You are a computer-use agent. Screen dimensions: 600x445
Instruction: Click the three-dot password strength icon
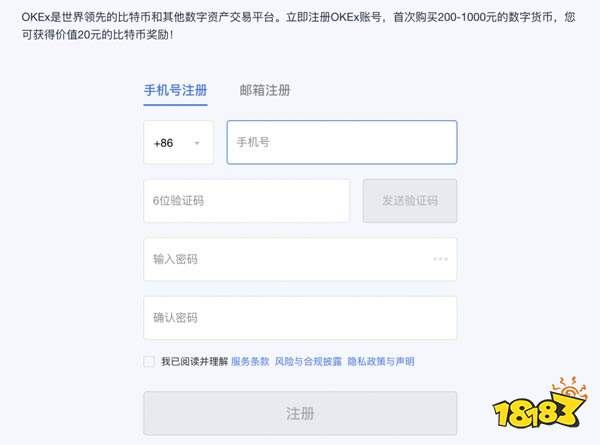pyautogui.click(x=440, y=259)
